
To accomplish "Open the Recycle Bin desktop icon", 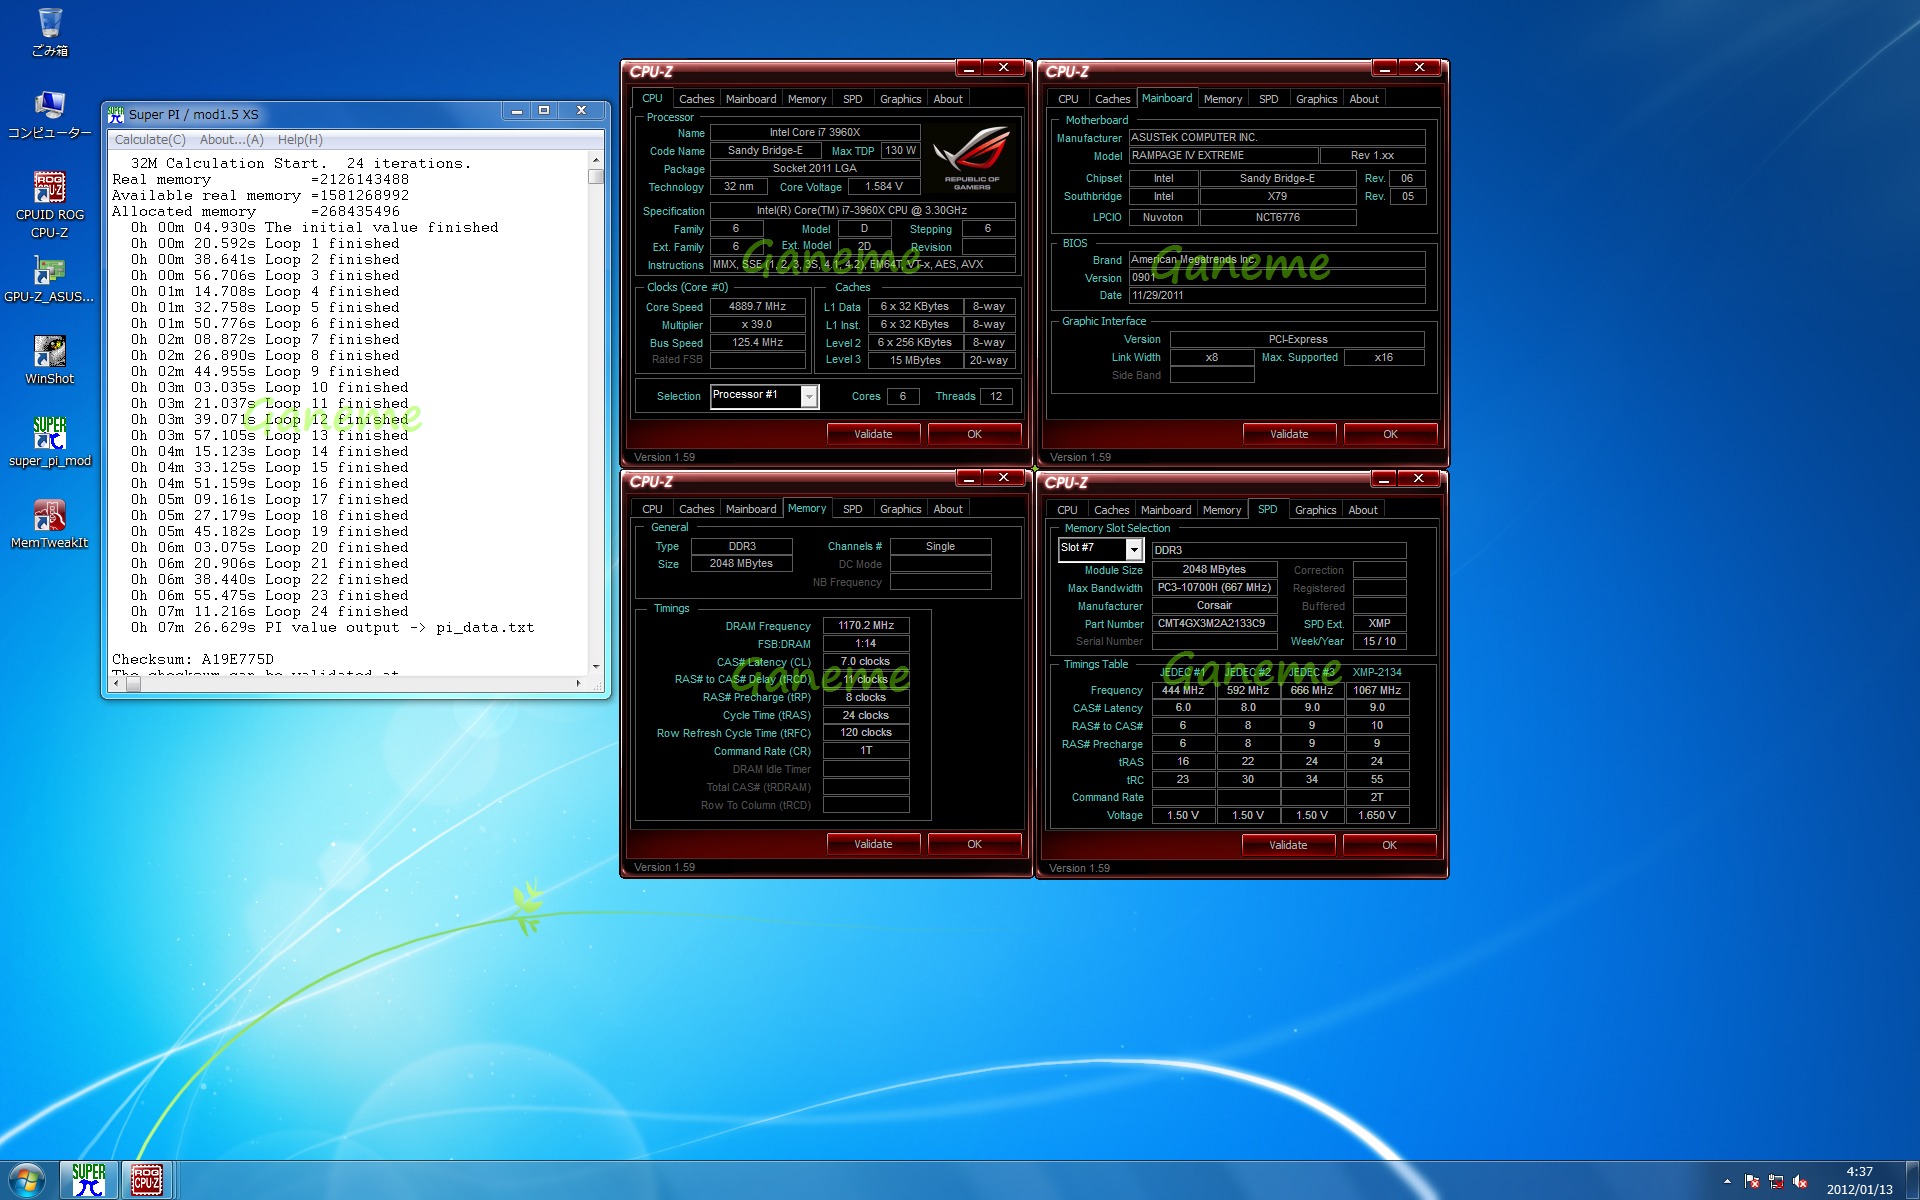I will coord(49,32).
